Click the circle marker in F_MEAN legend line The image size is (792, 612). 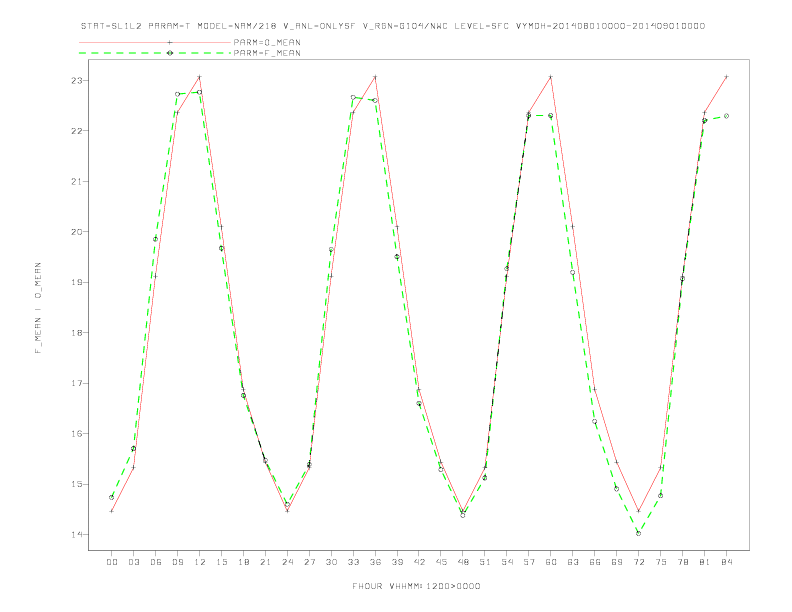(170, 53)
